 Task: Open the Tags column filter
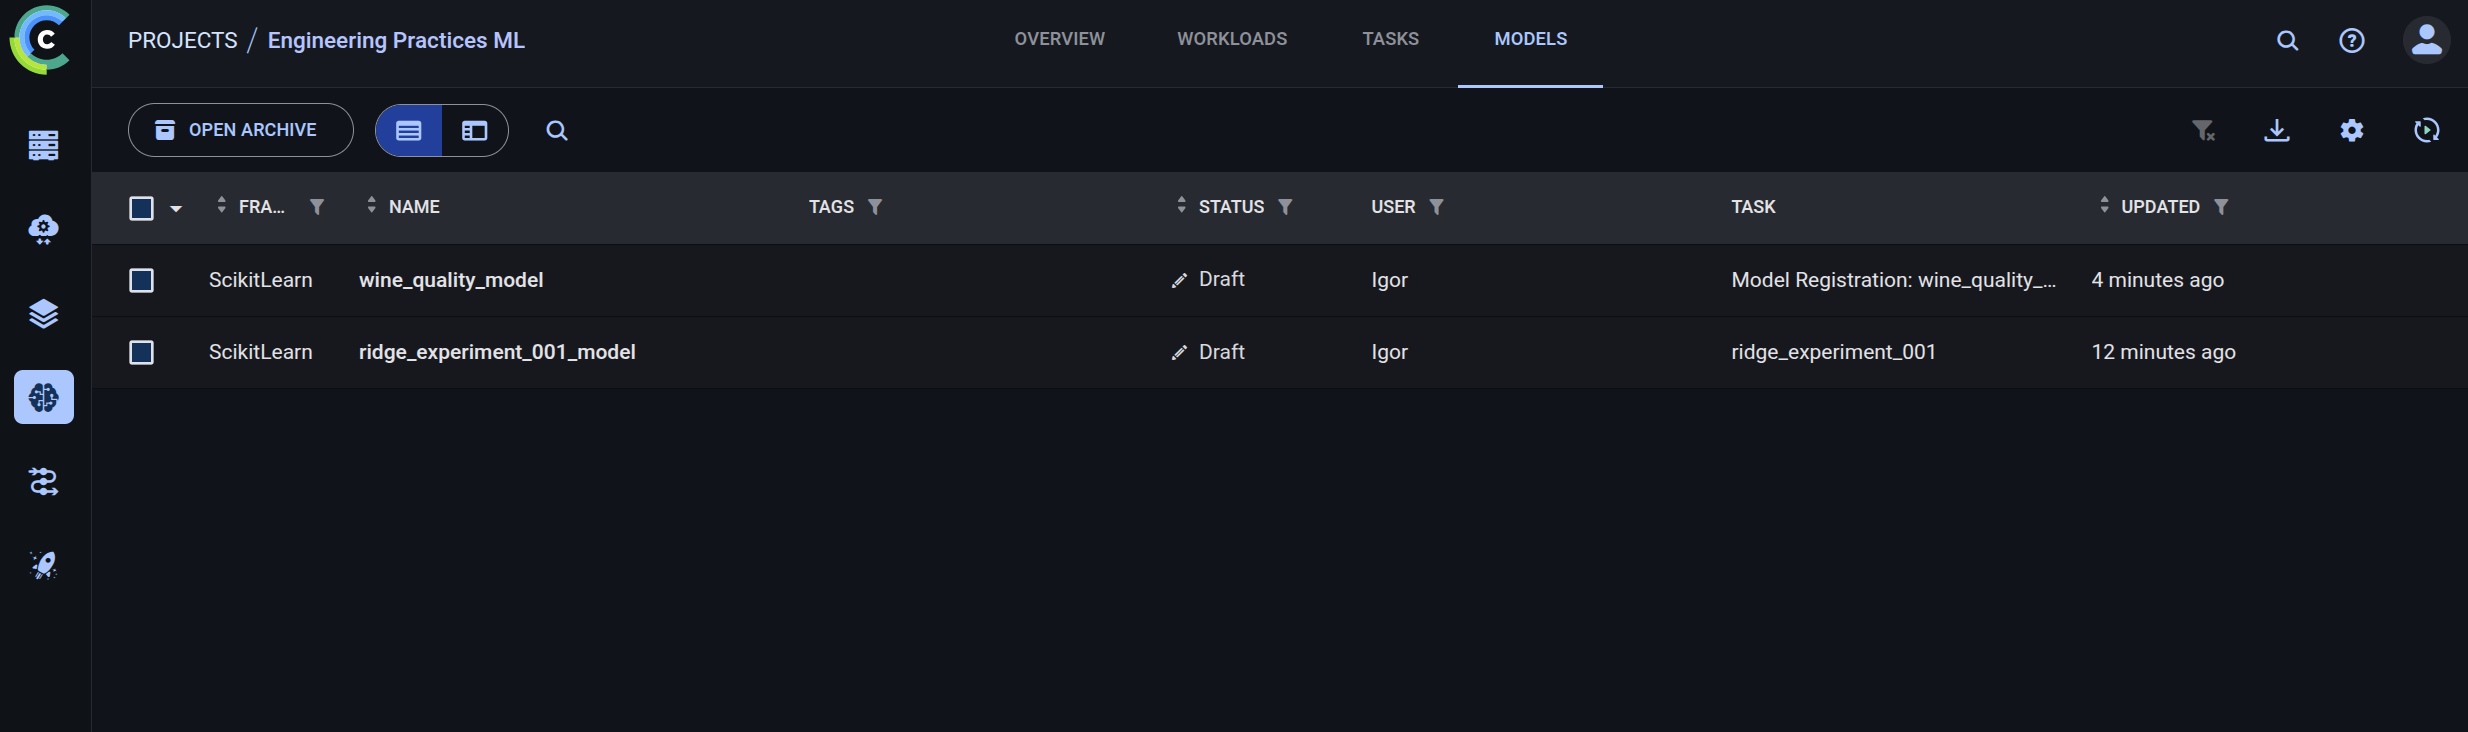875,207
